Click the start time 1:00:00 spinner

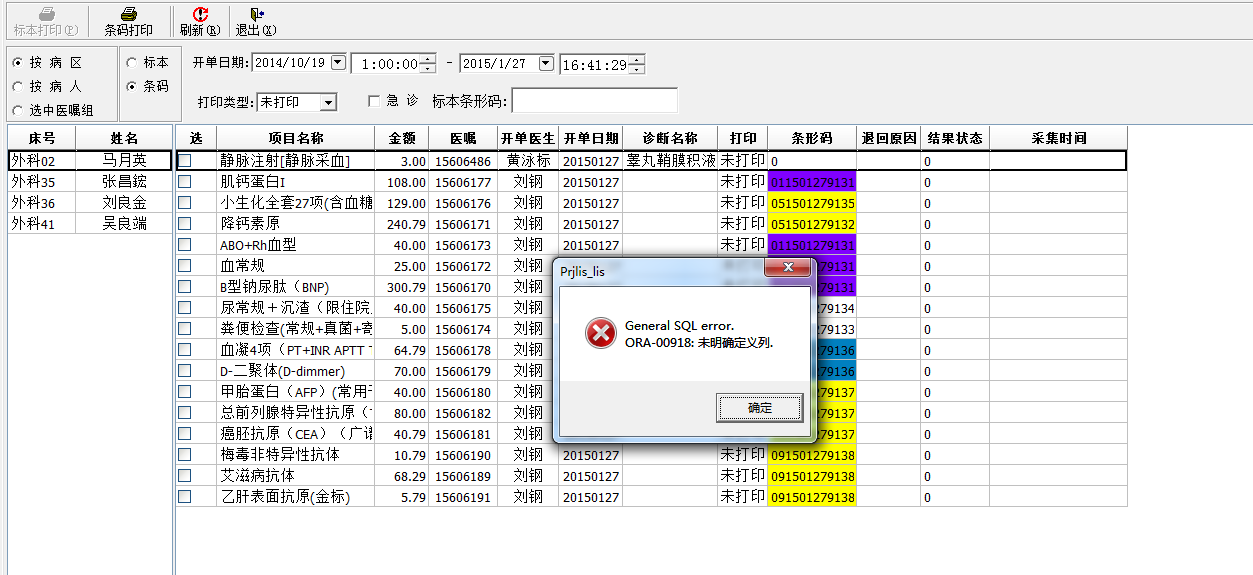(x=428, y=64)
